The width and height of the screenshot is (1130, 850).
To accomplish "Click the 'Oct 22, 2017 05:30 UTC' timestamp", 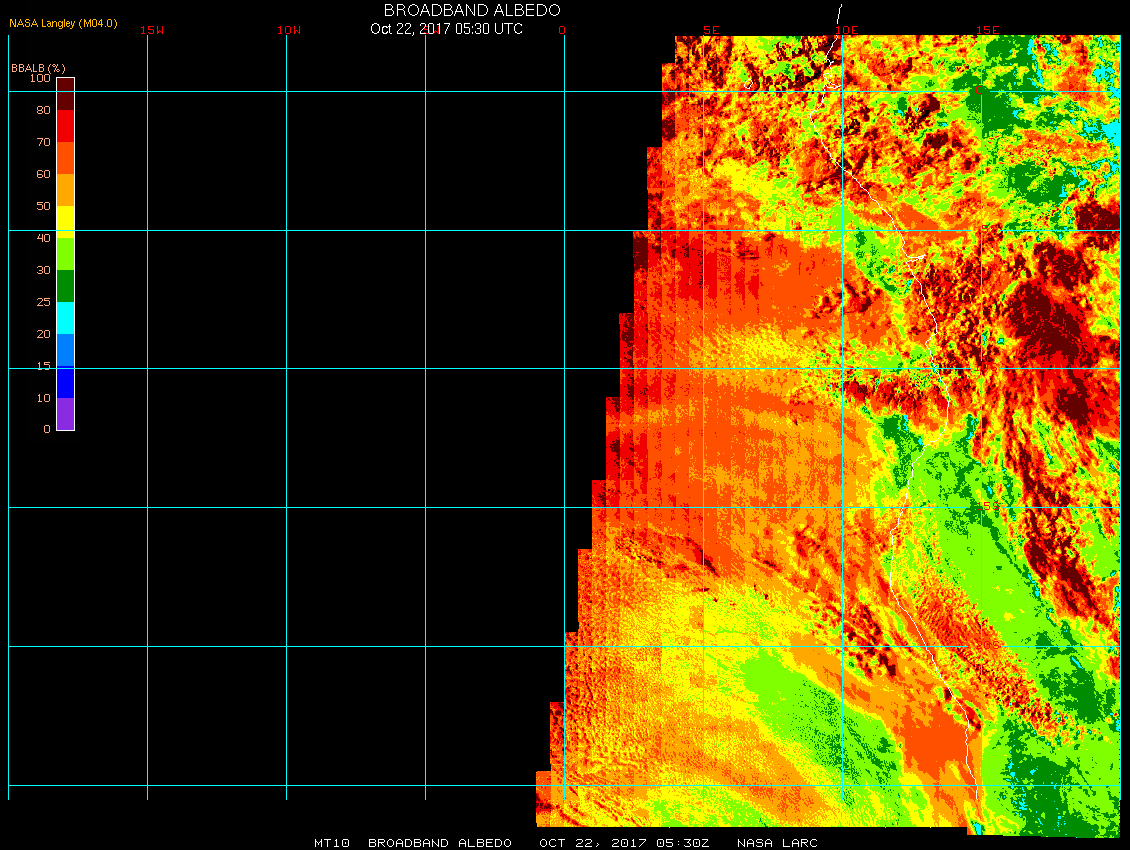I will [447, 29].
